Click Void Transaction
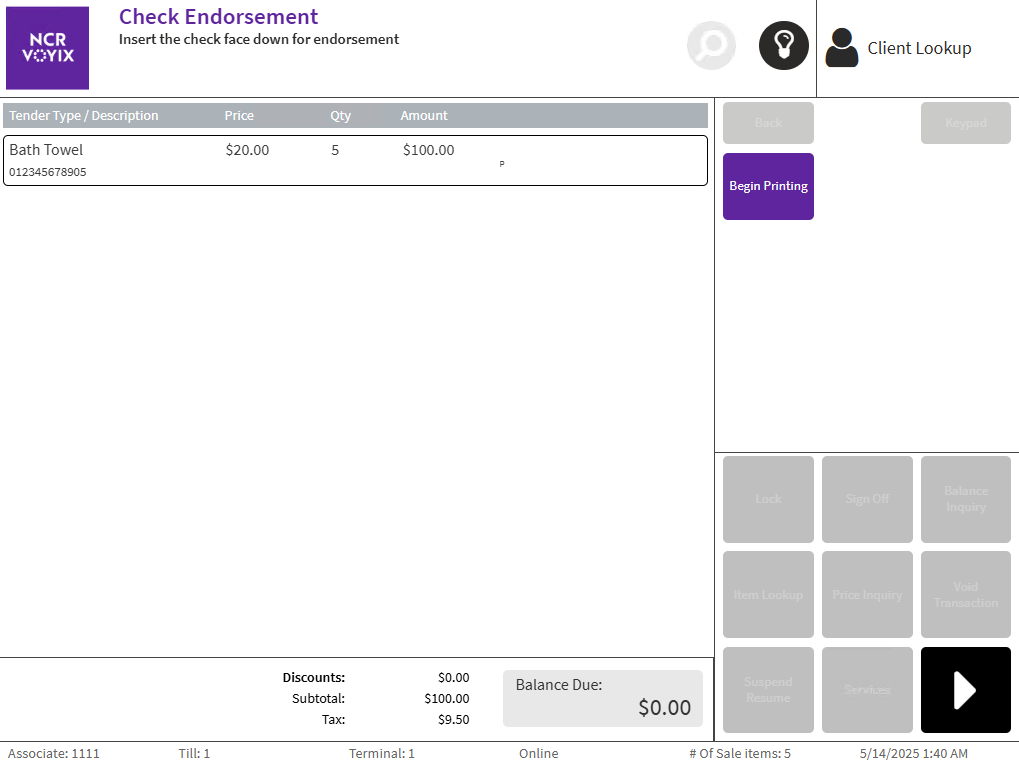Screen dimensions: 1019x764 coord(965,595)
